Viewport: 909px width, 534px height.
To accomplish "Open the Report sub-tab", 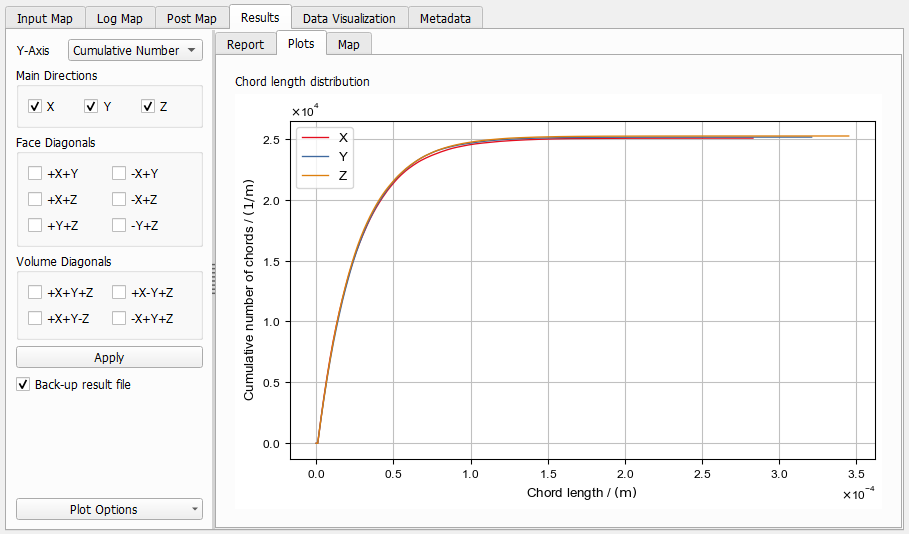I will (x=245, y=45).
